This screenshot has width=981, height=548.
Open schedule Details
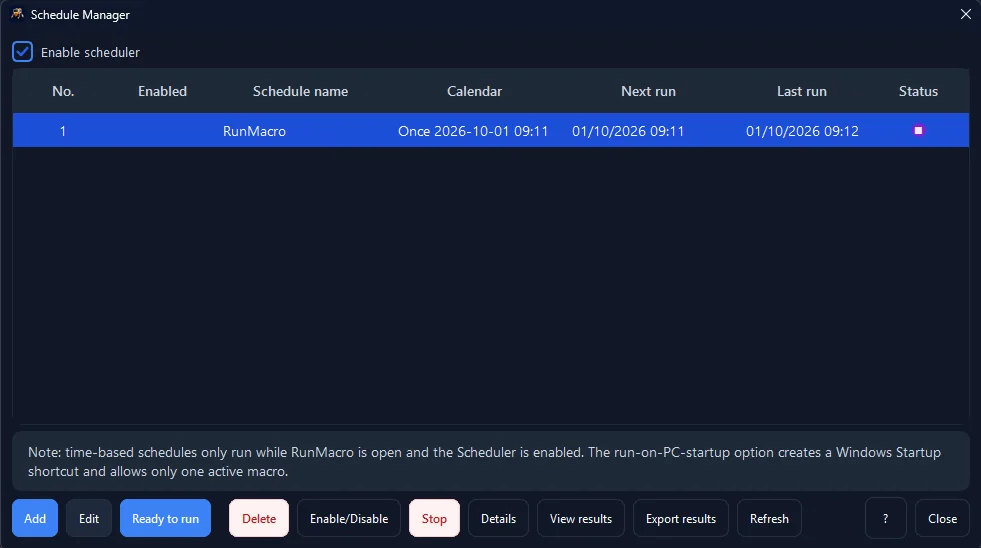499,519
